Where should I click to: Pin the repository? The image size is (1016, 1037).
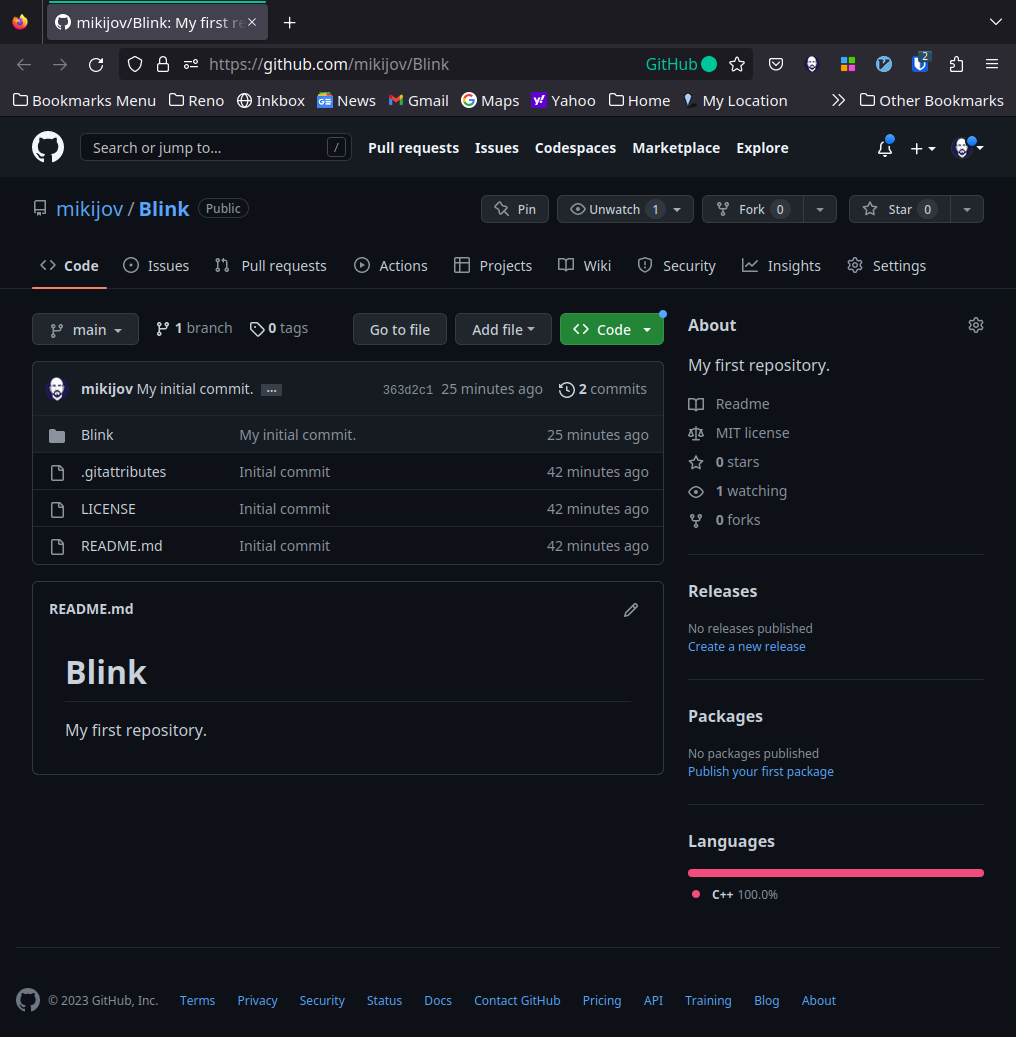[x=515, y=210]
